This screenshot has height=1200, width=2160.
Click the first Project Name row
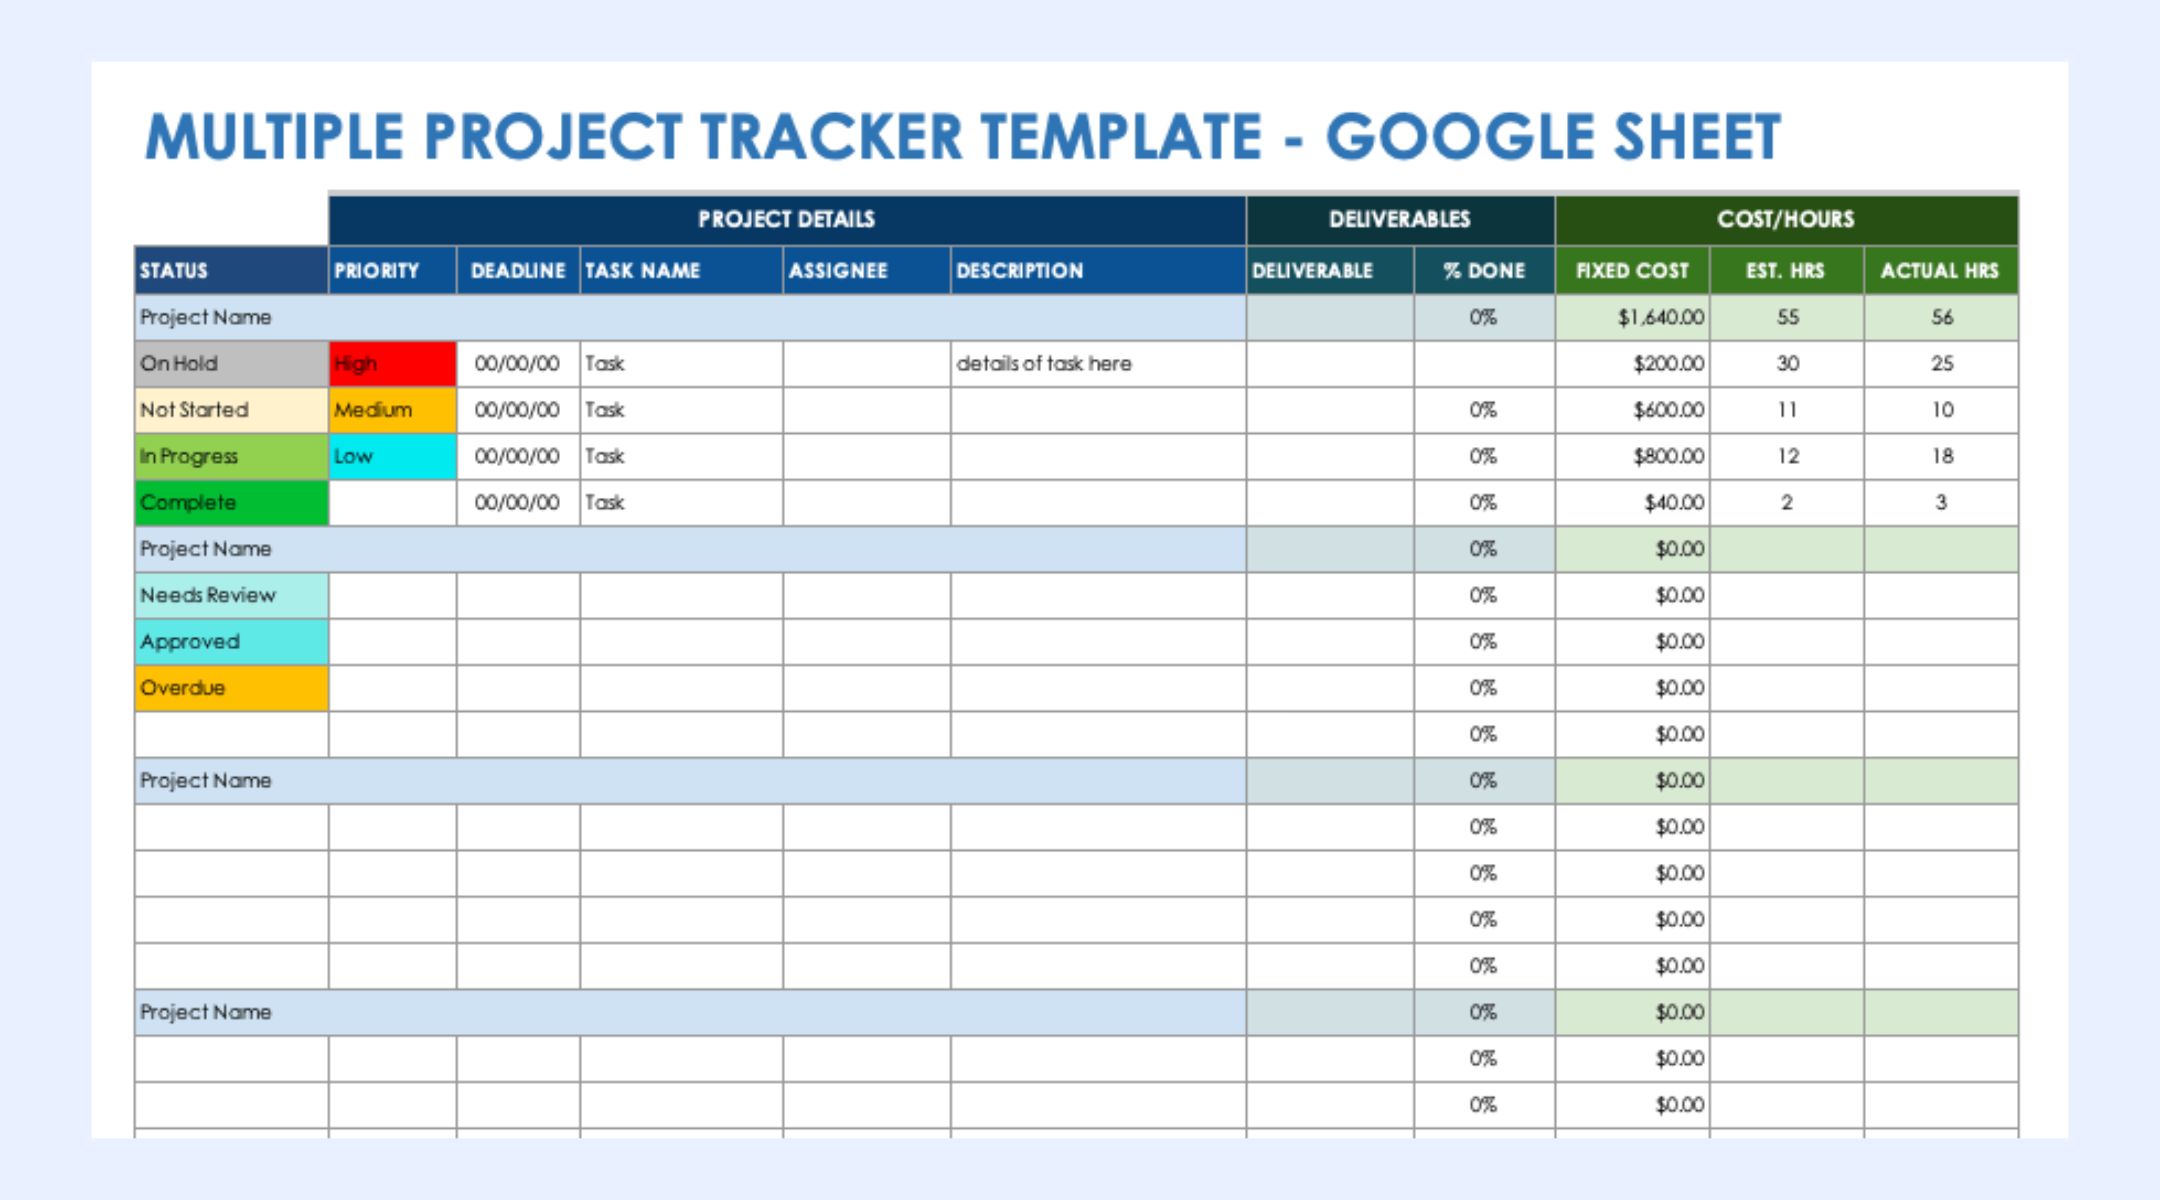click(690, 318)
